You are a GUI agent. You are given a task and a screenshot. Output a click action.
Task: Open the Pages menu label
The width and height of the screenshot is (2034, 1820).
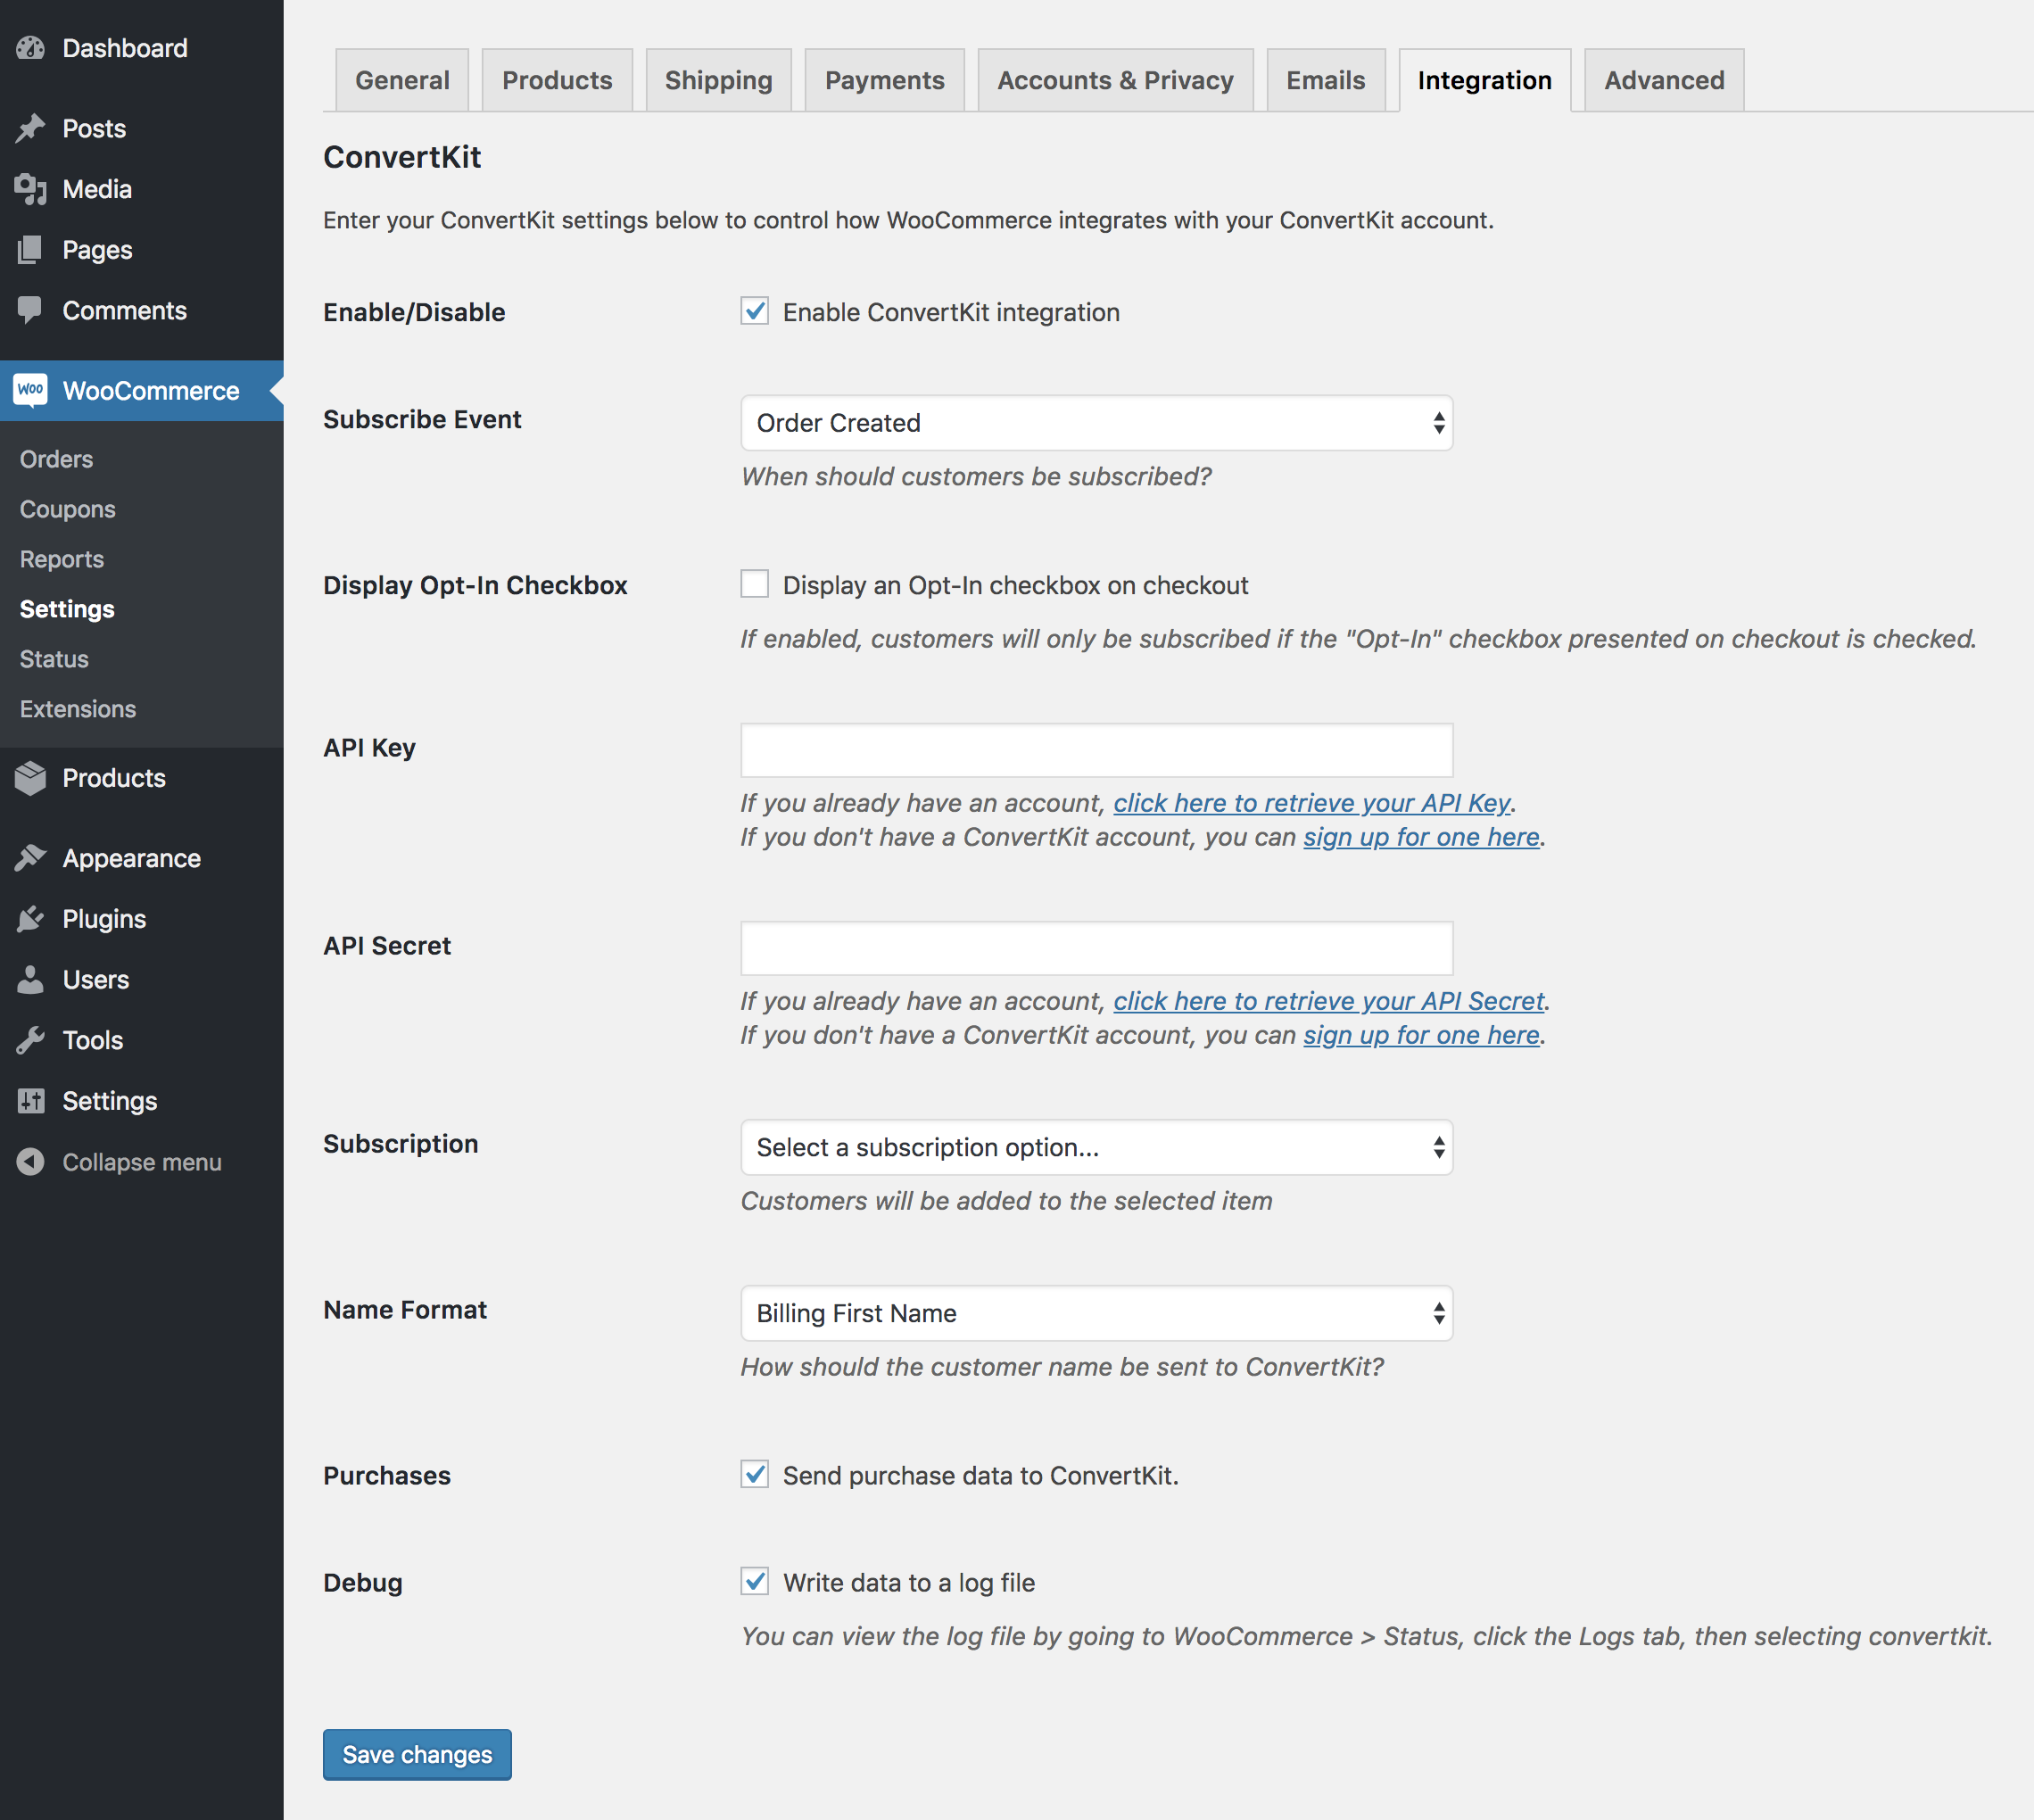[97, 250]
